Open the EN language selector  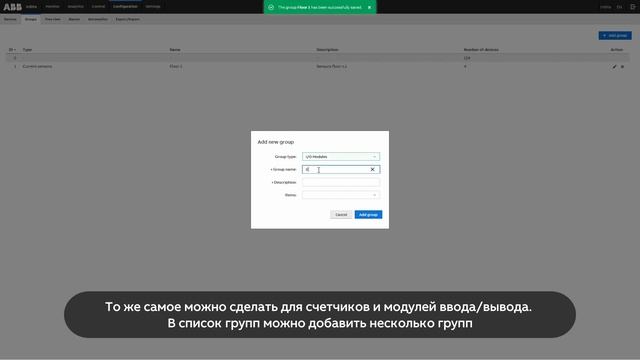point(619,7)
